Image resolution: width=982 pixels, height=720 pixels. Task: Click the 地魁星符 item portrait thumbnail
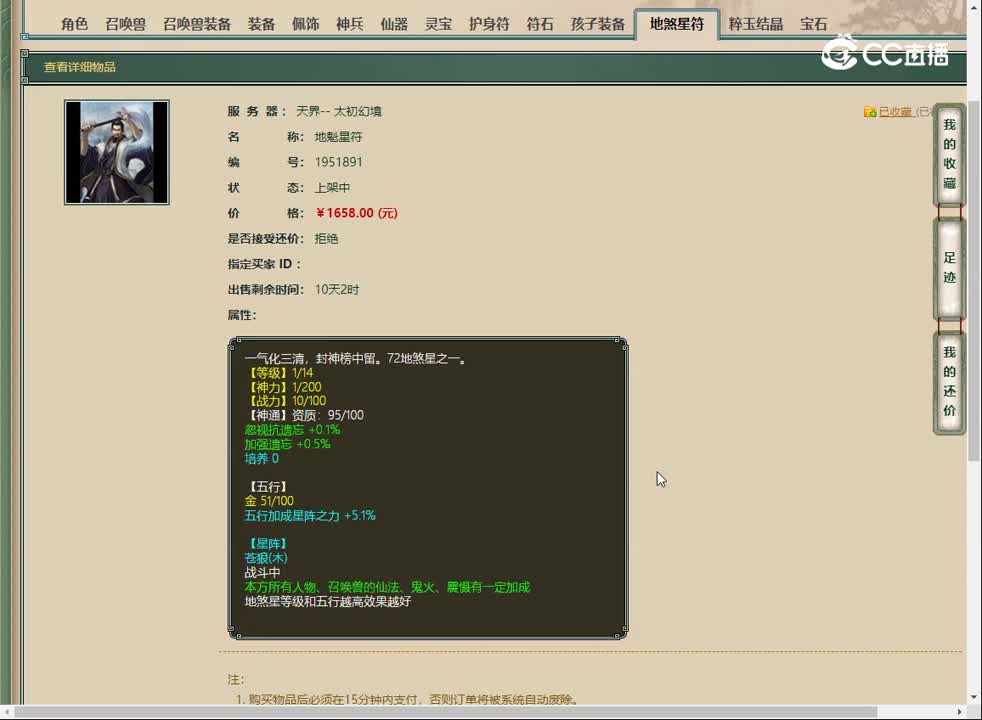[116, 152]
